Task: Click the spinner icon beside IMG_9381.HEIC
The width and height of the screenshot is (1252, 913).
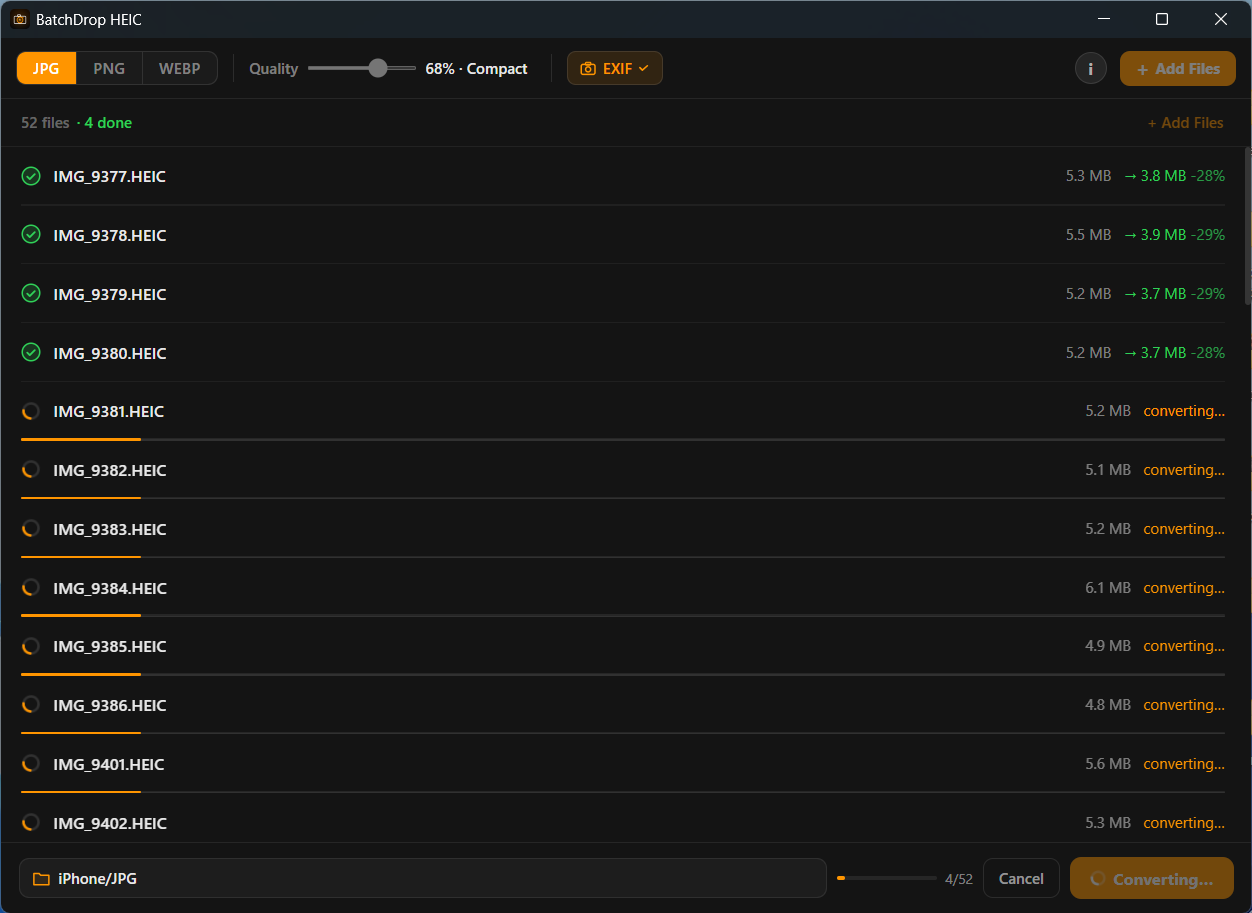Action: [x=31, y=411]
